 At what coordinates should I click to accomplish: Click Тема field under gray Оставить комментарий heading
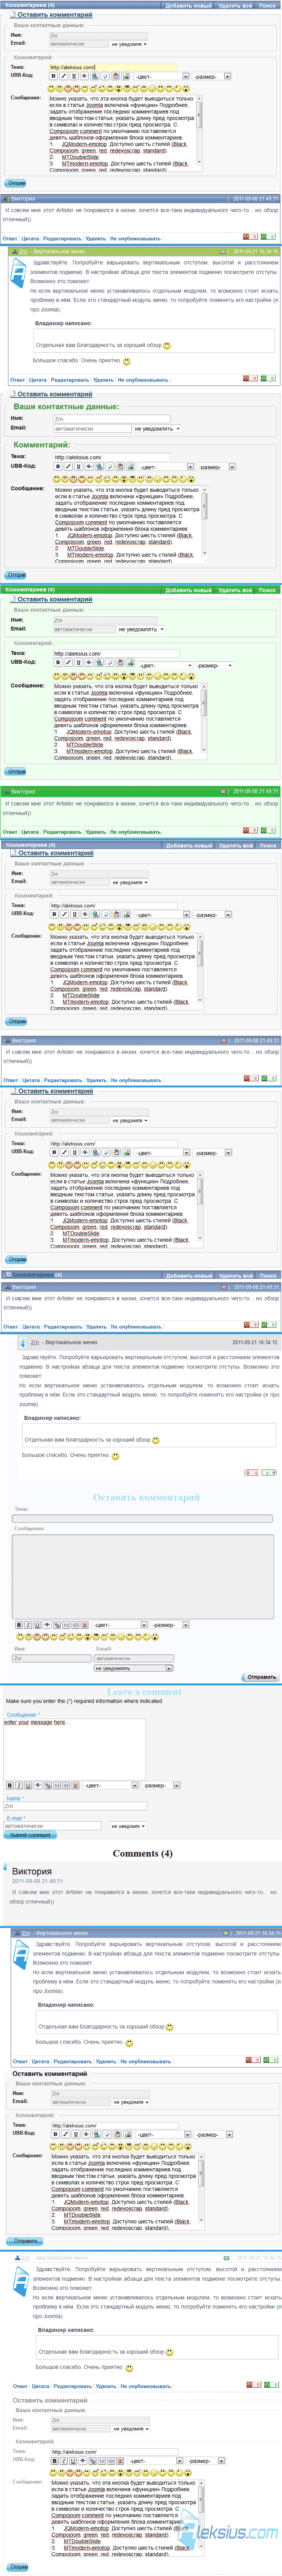coord(142,1518)
